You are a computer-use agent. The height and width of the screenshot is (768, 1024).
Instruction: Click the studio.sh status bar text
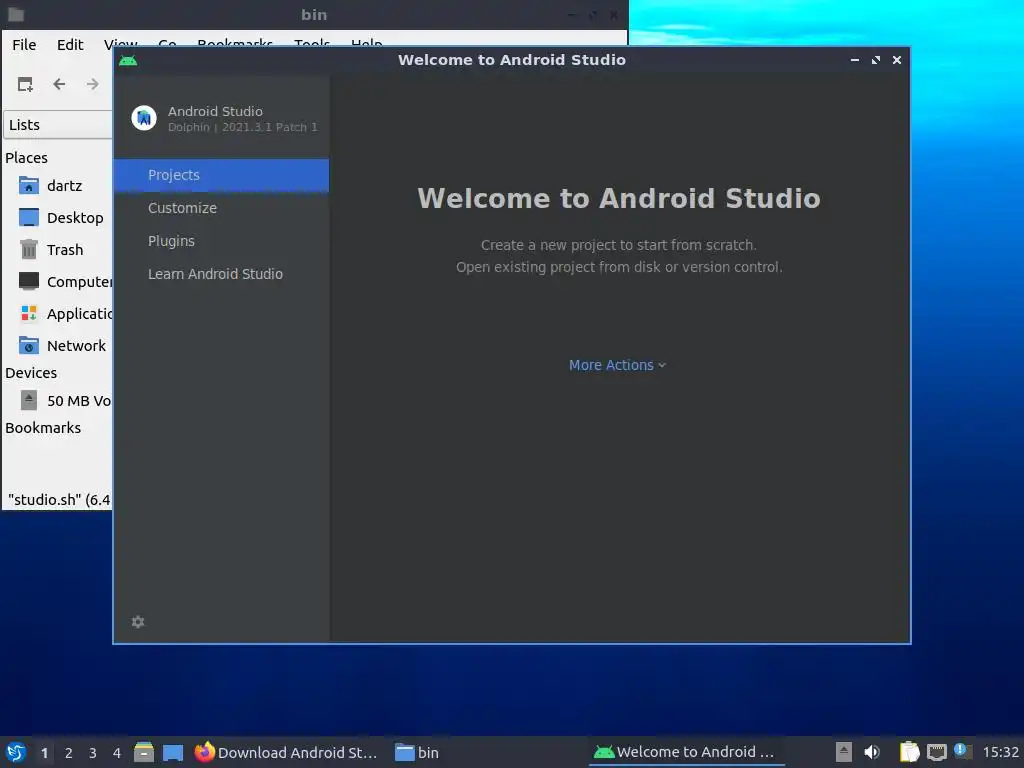tap(59, 500)
